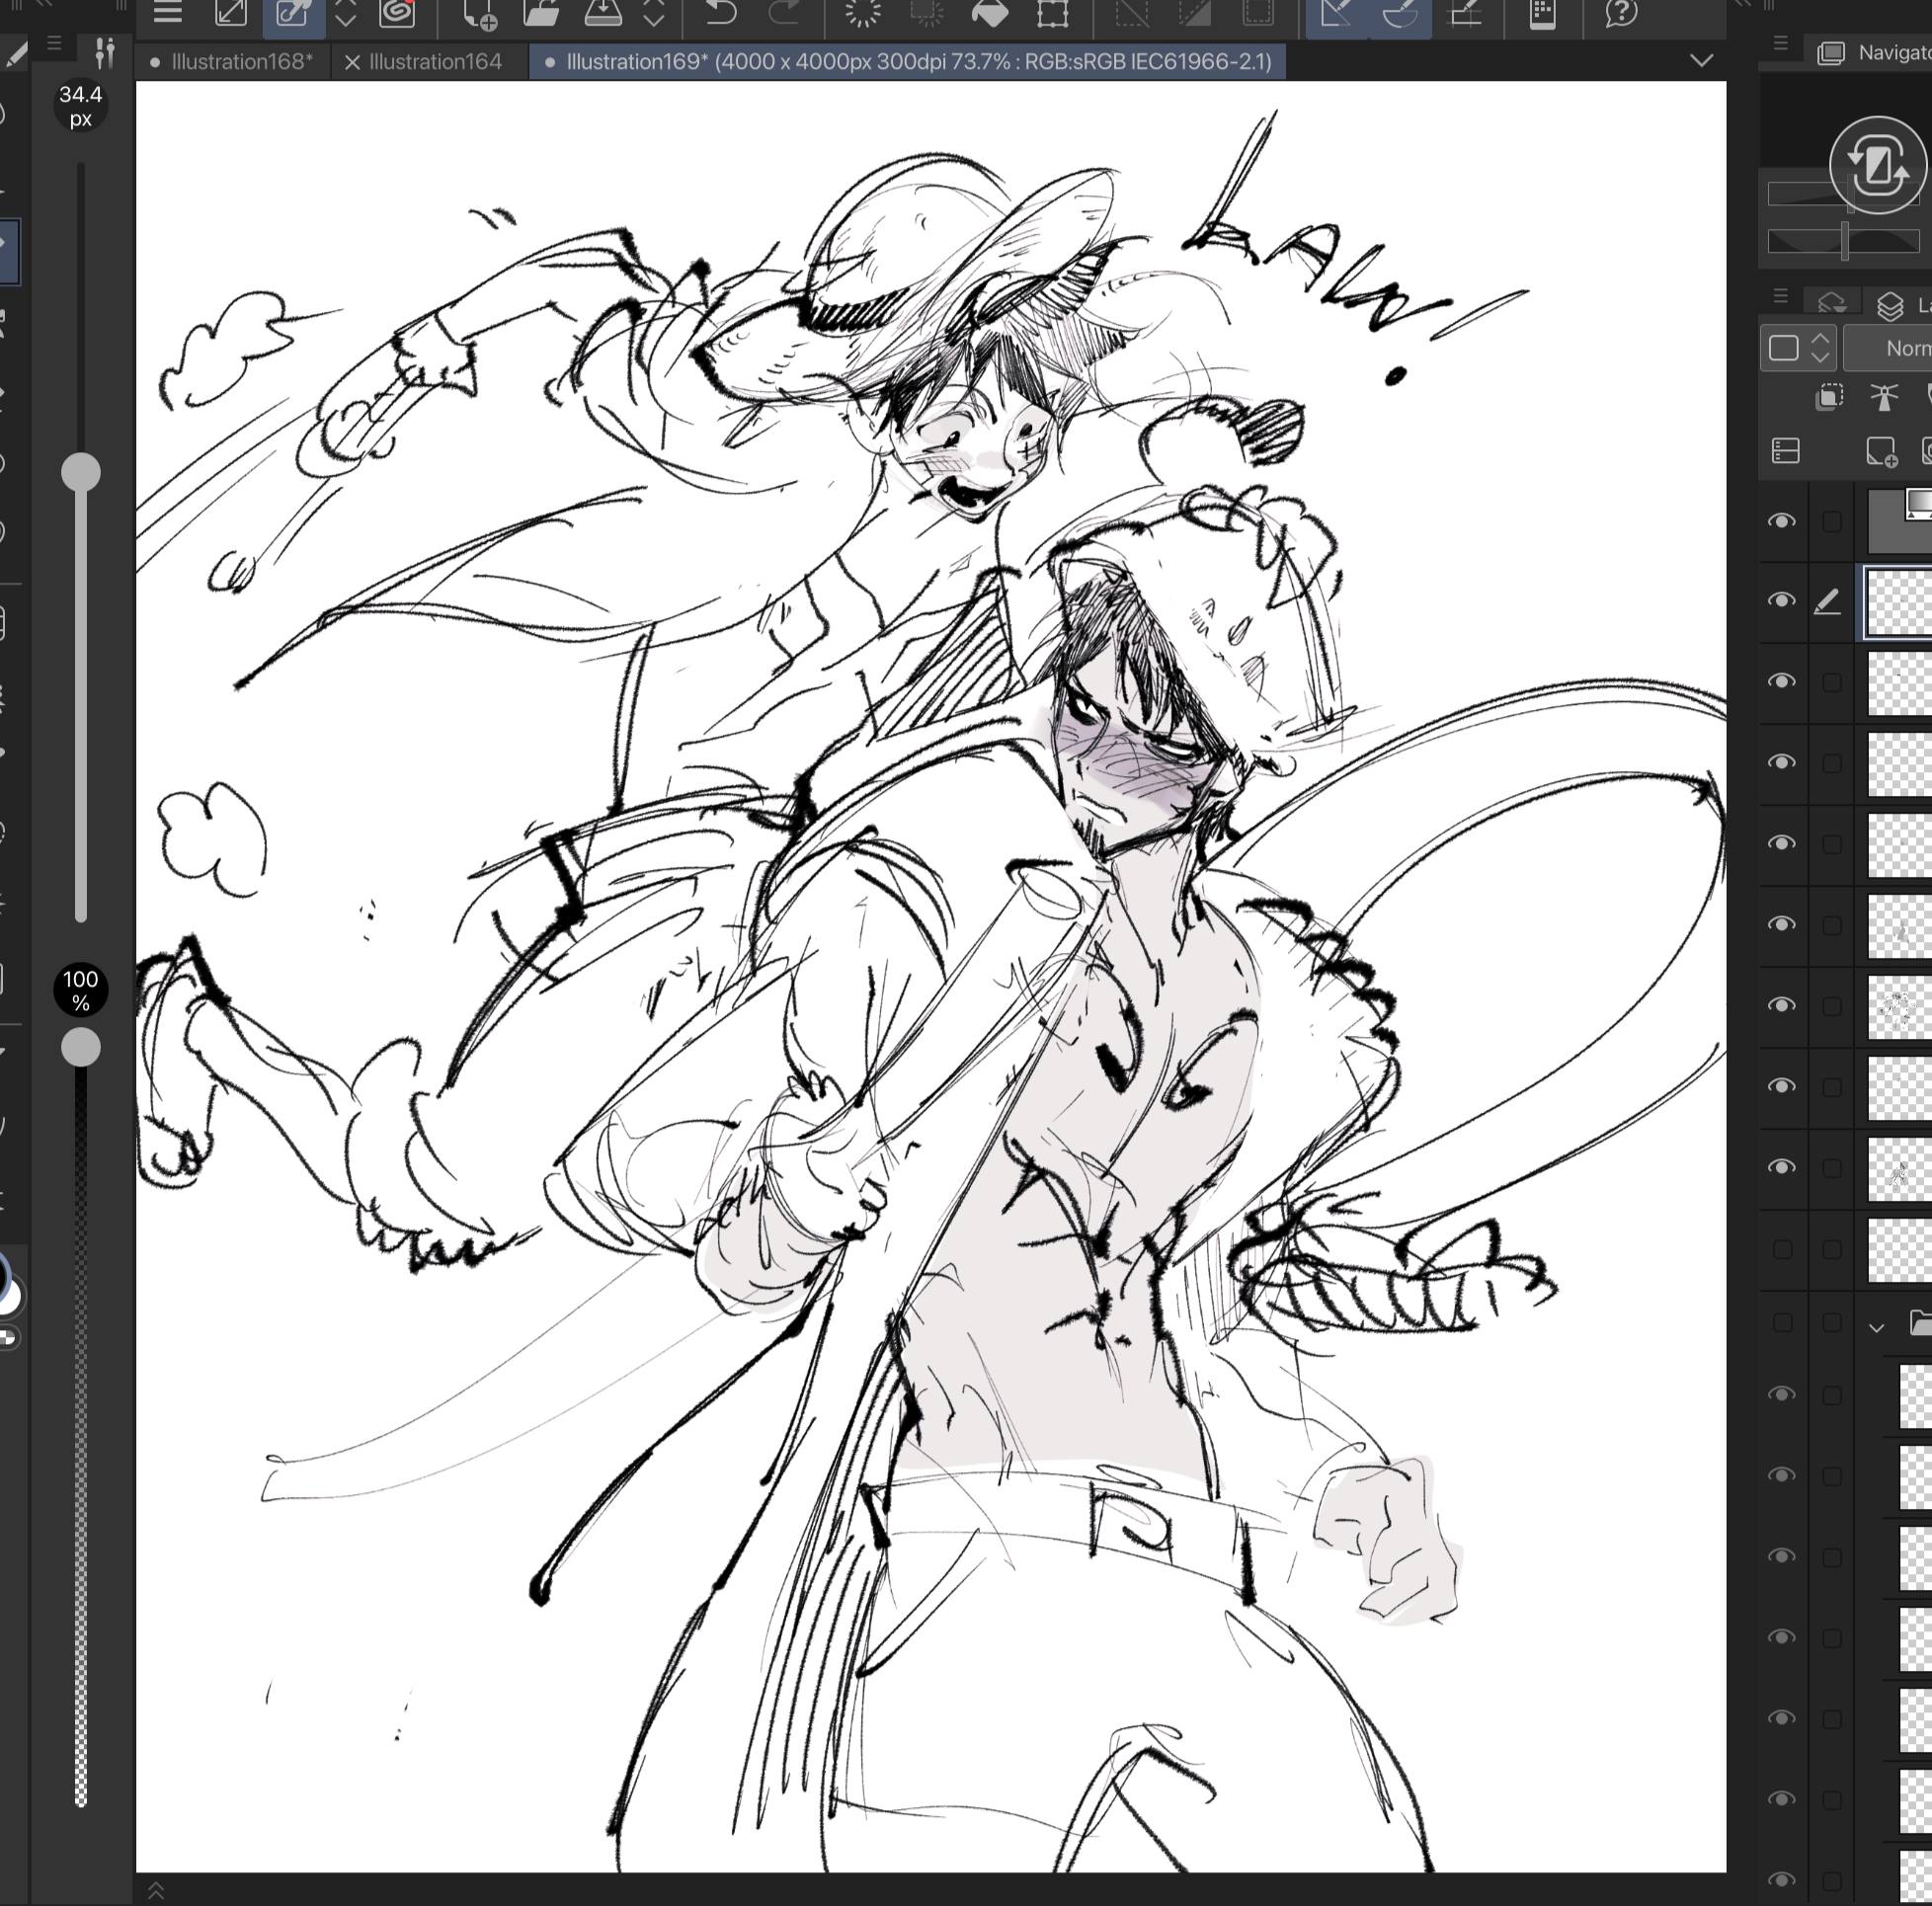Click the Navigator zoom slider
Screen dimensions: 1932x1906
point(1843,194)
